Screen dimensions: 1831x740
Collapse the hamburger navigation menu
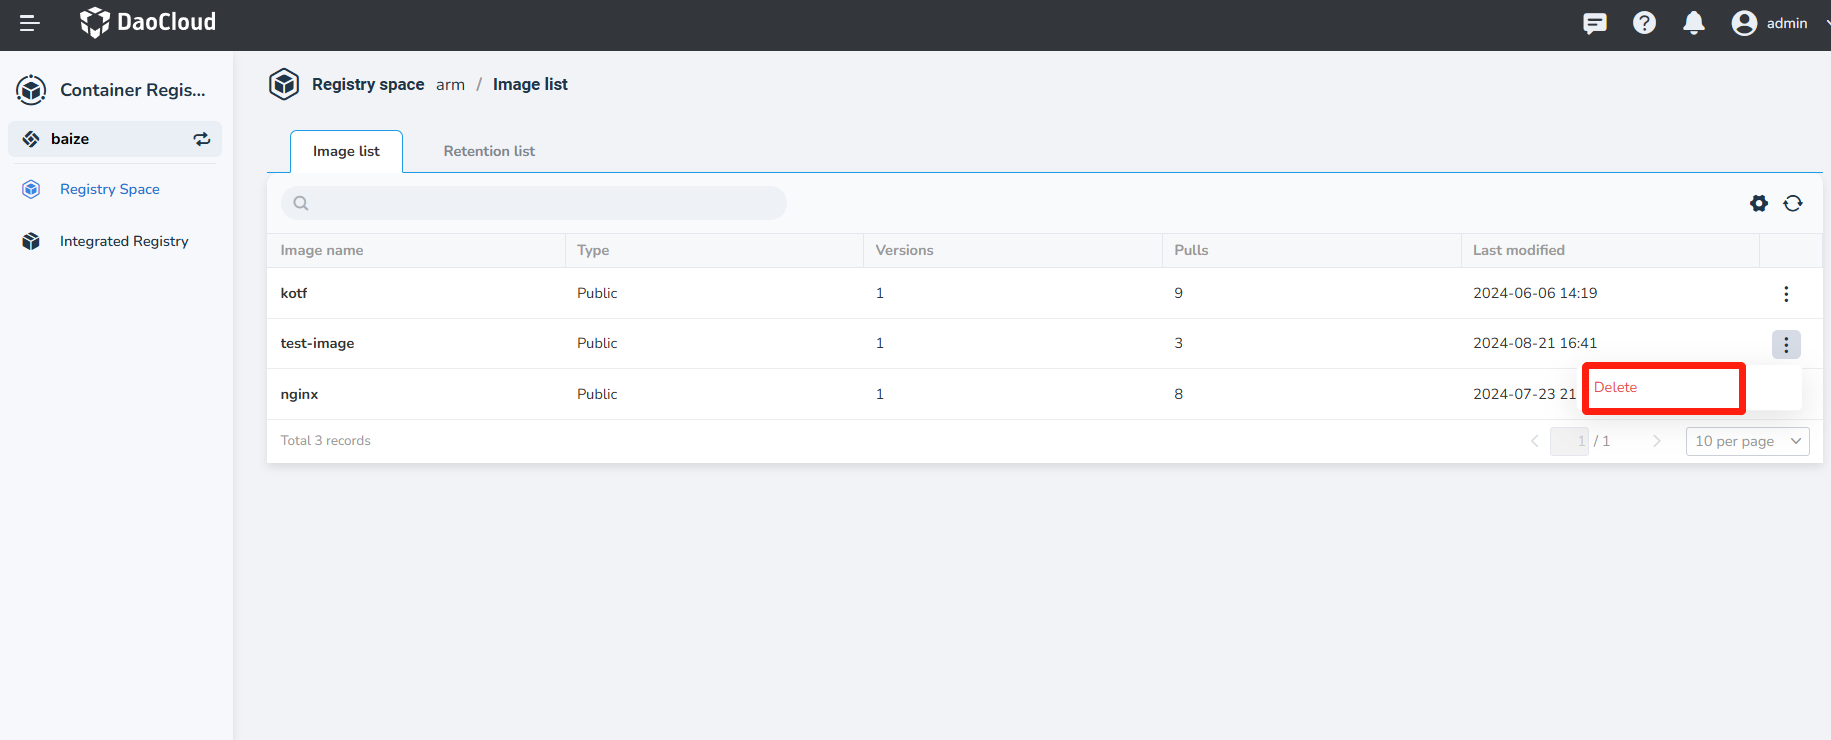30,23
